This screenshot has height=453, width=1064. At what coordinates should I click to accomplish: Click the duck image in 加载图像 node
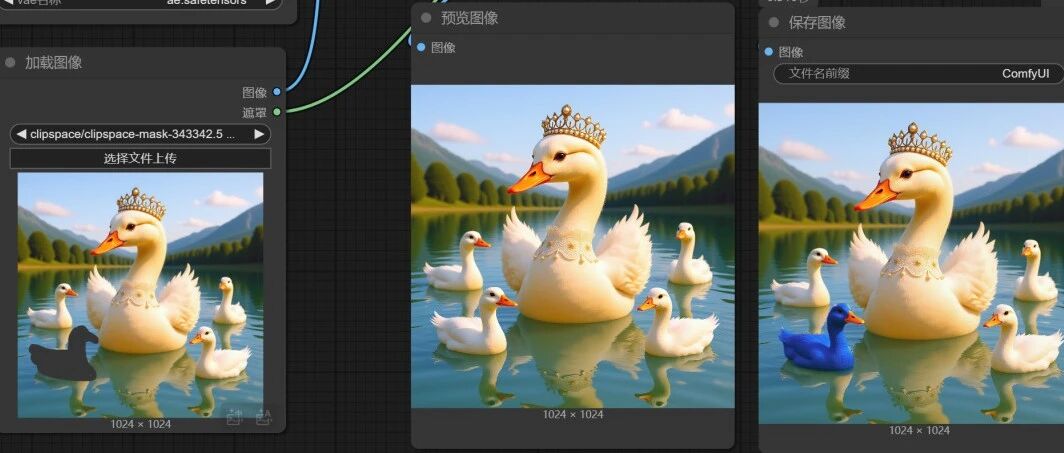(140, 295)
